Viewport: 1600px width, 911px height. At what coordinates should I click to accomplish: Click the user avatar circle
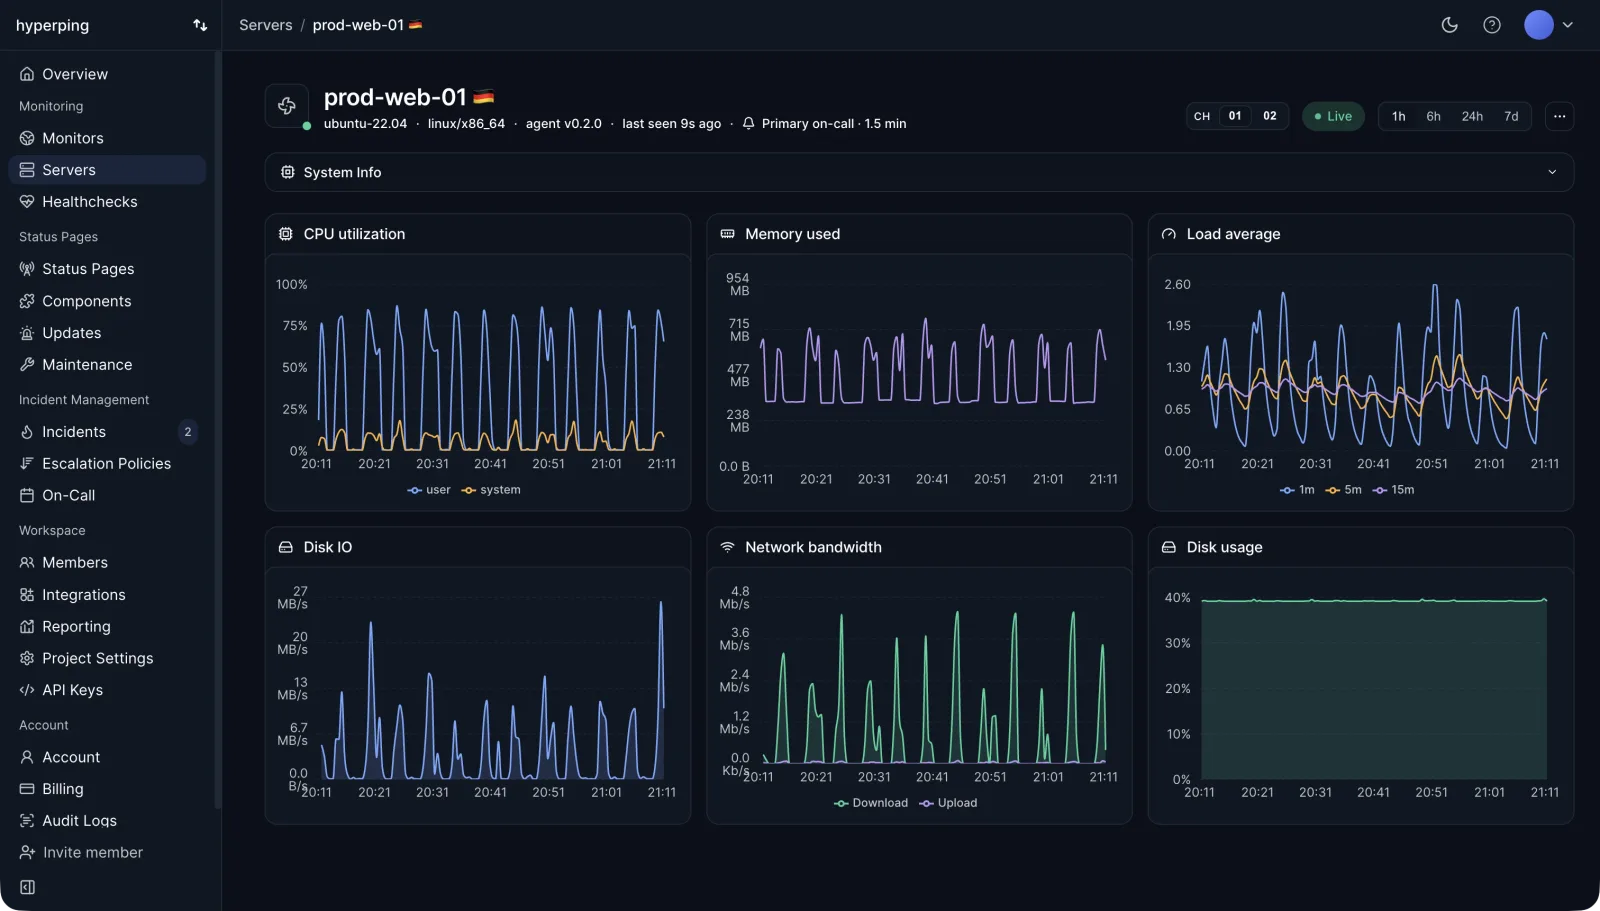tap(1538, 25)
